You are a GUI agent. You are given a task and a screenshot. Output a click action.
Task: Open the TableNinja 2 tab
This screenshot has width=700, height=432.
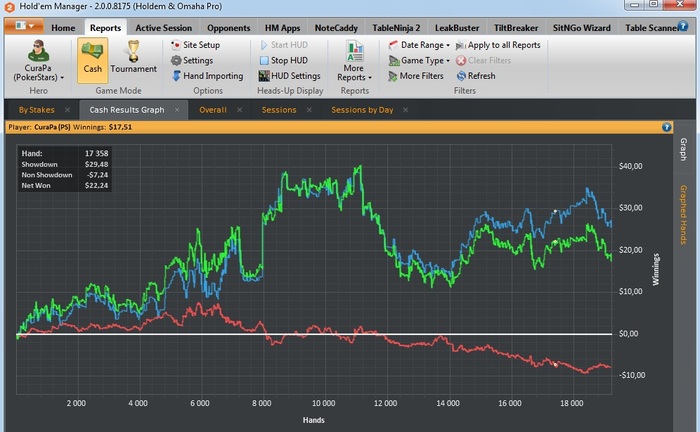click(396, 28)
